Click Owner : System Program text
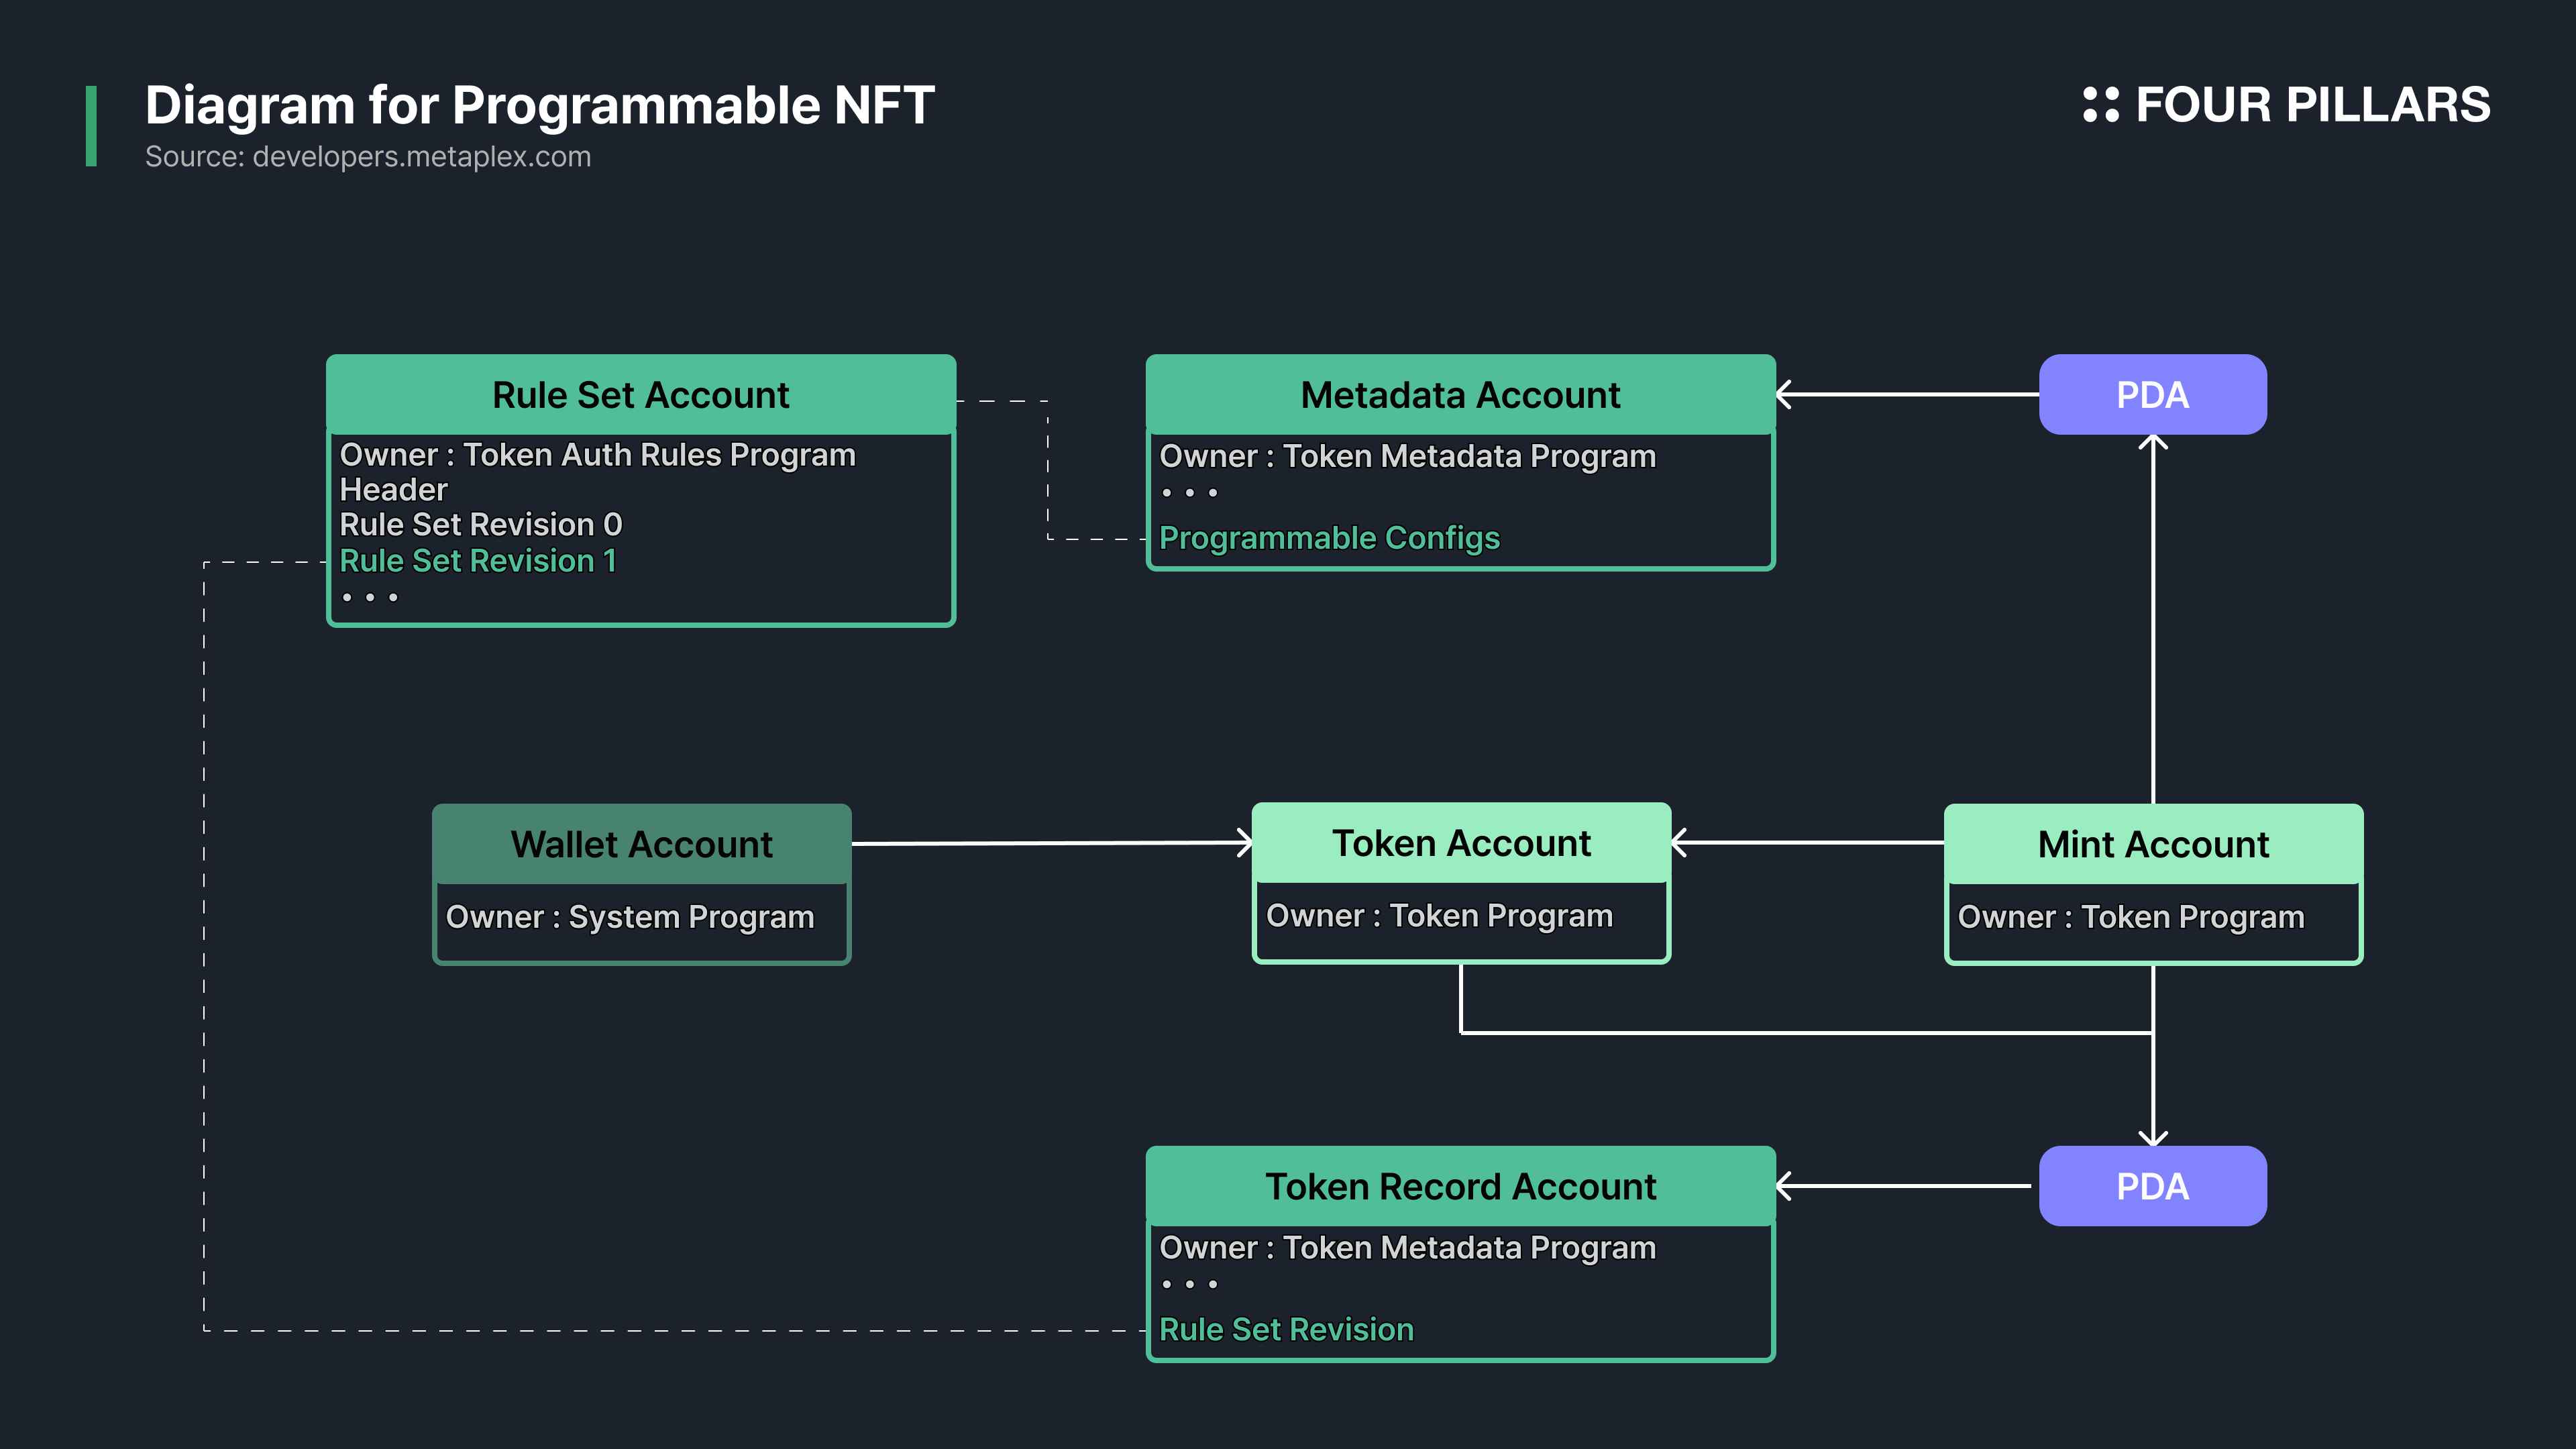 click(630, 917)
